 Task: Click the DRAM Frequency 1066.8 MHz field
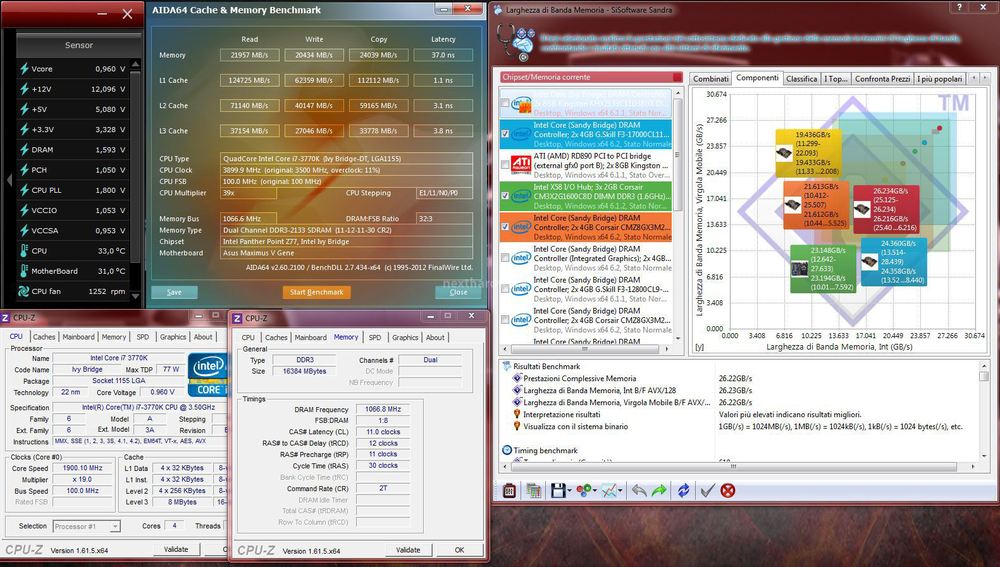pyautogui.click(x=383, y=409)
